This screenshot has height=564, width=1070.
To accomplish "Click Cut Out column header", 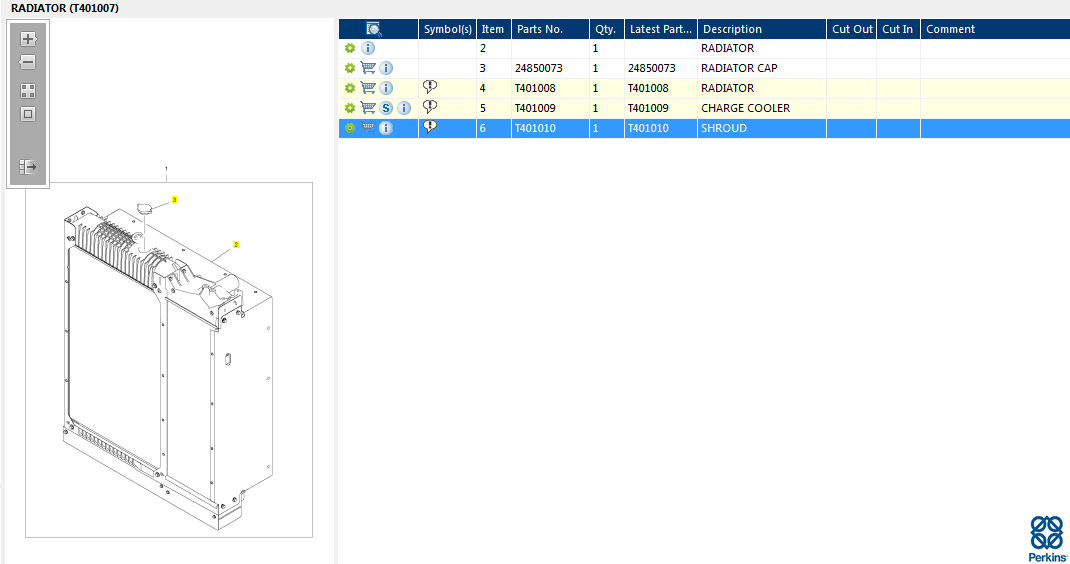I will coord(852,29).
